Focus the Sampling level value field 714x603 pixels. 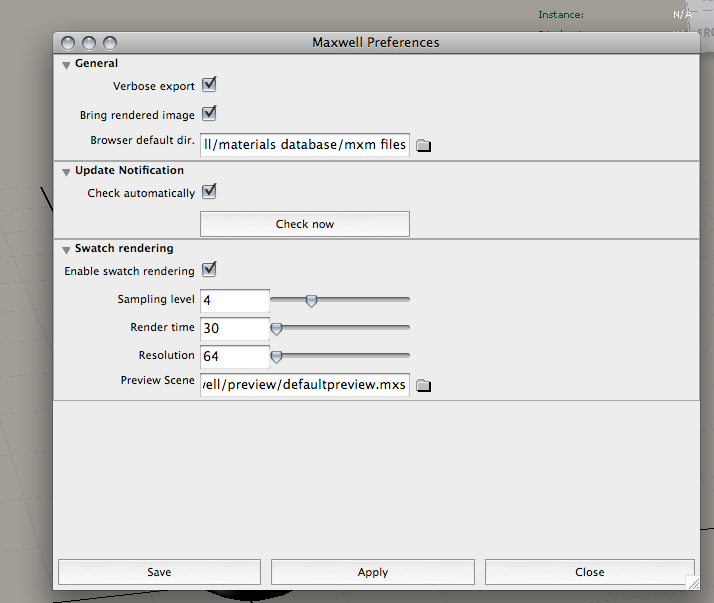coord(235,301)
